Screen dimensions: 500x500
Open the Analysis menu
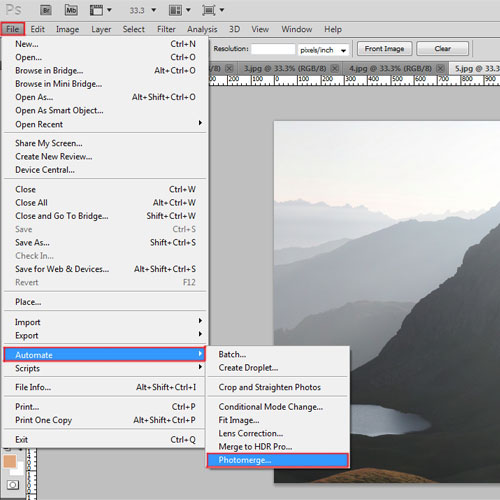click(202, 29)
